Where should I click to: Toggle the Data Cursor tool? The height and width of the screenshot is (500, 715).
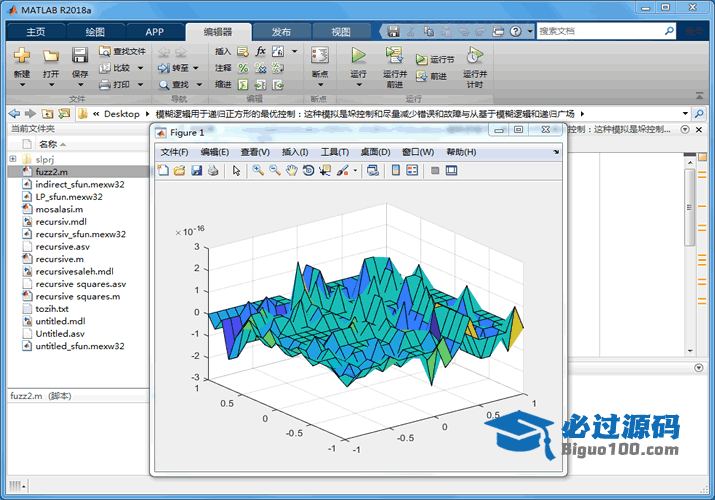[325, 170]
